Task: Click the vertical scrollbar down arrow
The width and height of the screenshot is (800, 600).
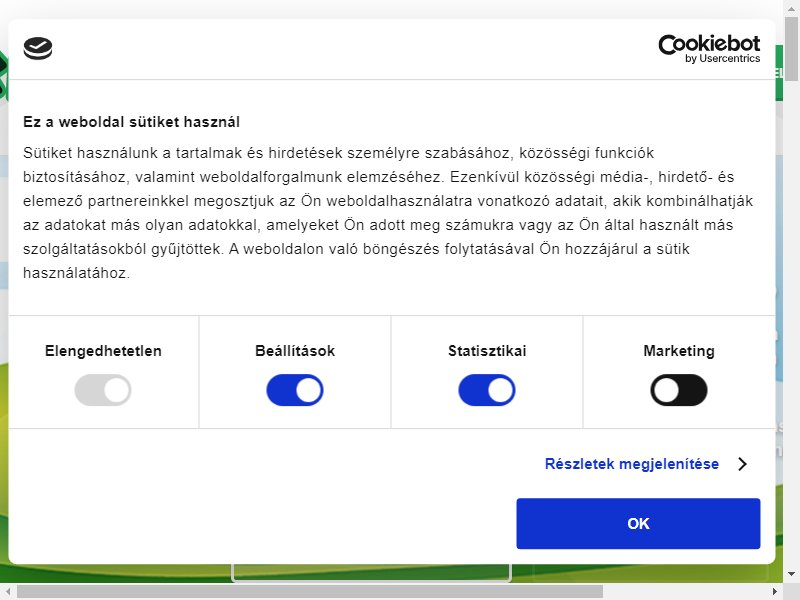Action: coord(791,574)
